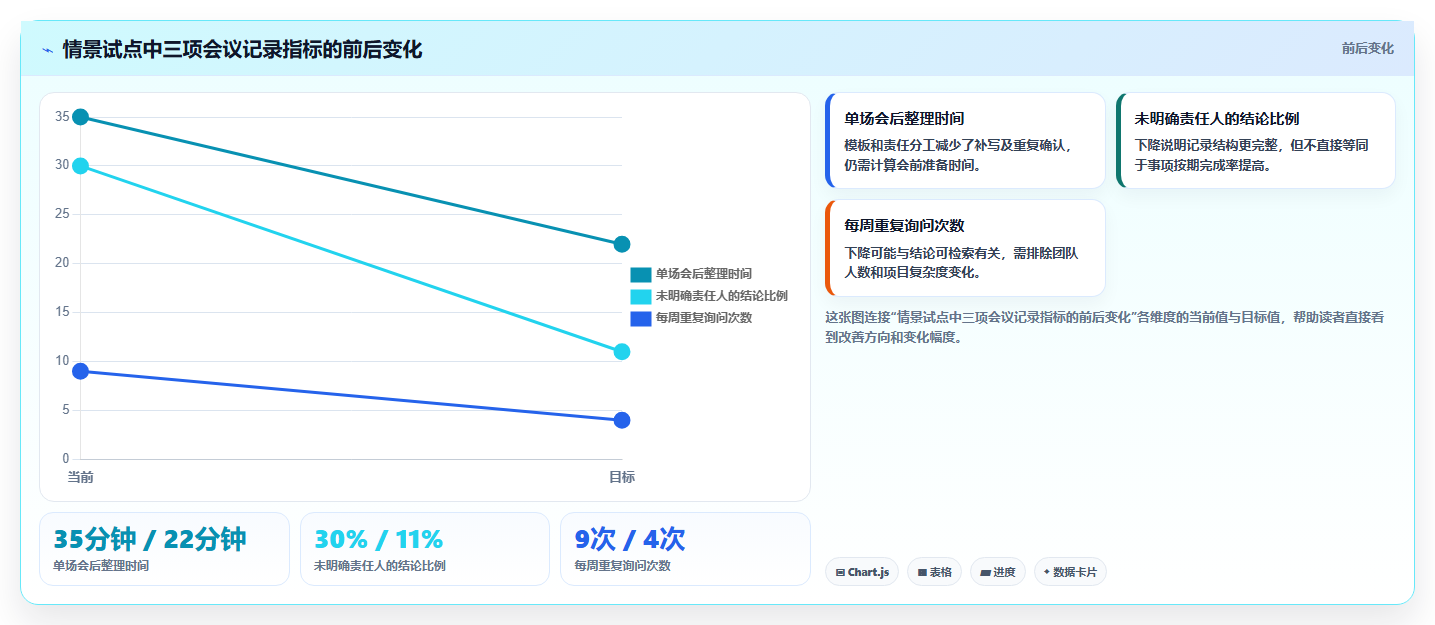The height and width of the screenshot is (625, 1435).
Task: Click the icon inside 表格 chip
Action: pos(922,573)
